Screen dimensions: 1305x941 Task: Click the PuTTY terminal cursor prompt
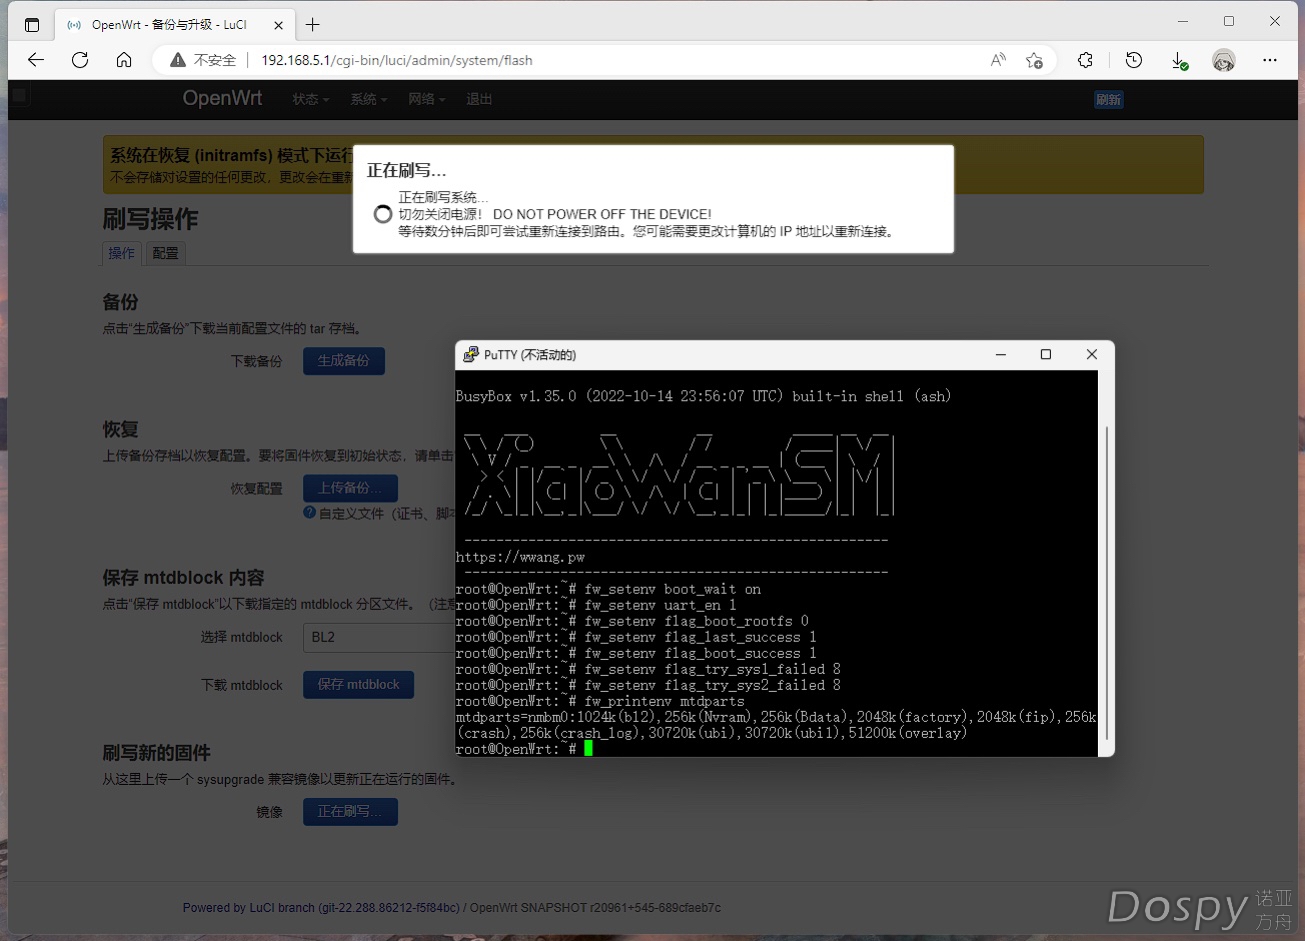[x=589, y=749]
